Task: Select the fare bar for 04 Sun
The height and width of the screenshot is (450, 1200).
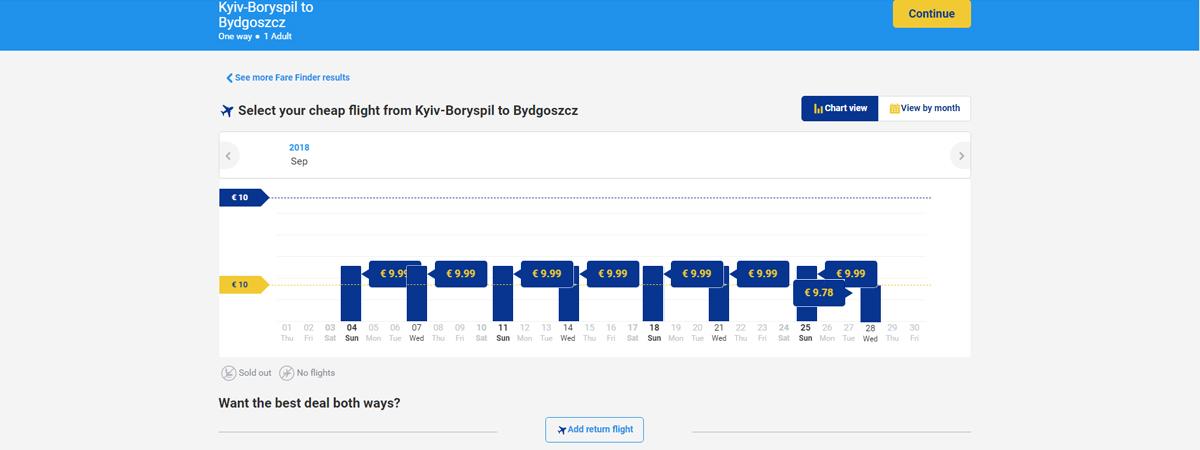Action: pos(351,293)
